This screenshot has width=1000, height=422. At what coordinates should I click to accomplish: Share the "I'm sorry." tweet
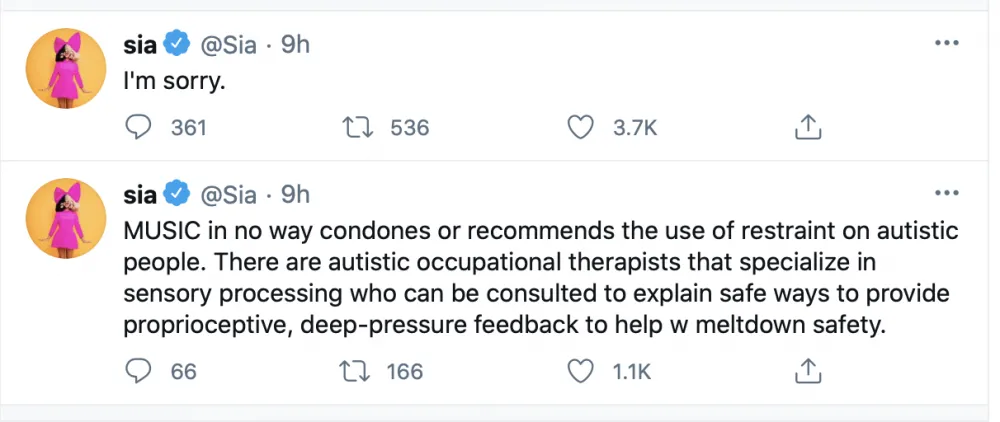click(x=807, y=128)
